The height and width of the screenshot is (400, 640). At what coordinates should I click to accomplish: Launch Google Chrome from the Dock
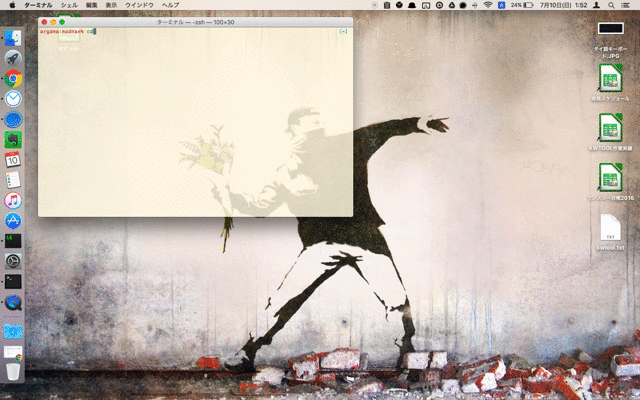tap(13, 78)
